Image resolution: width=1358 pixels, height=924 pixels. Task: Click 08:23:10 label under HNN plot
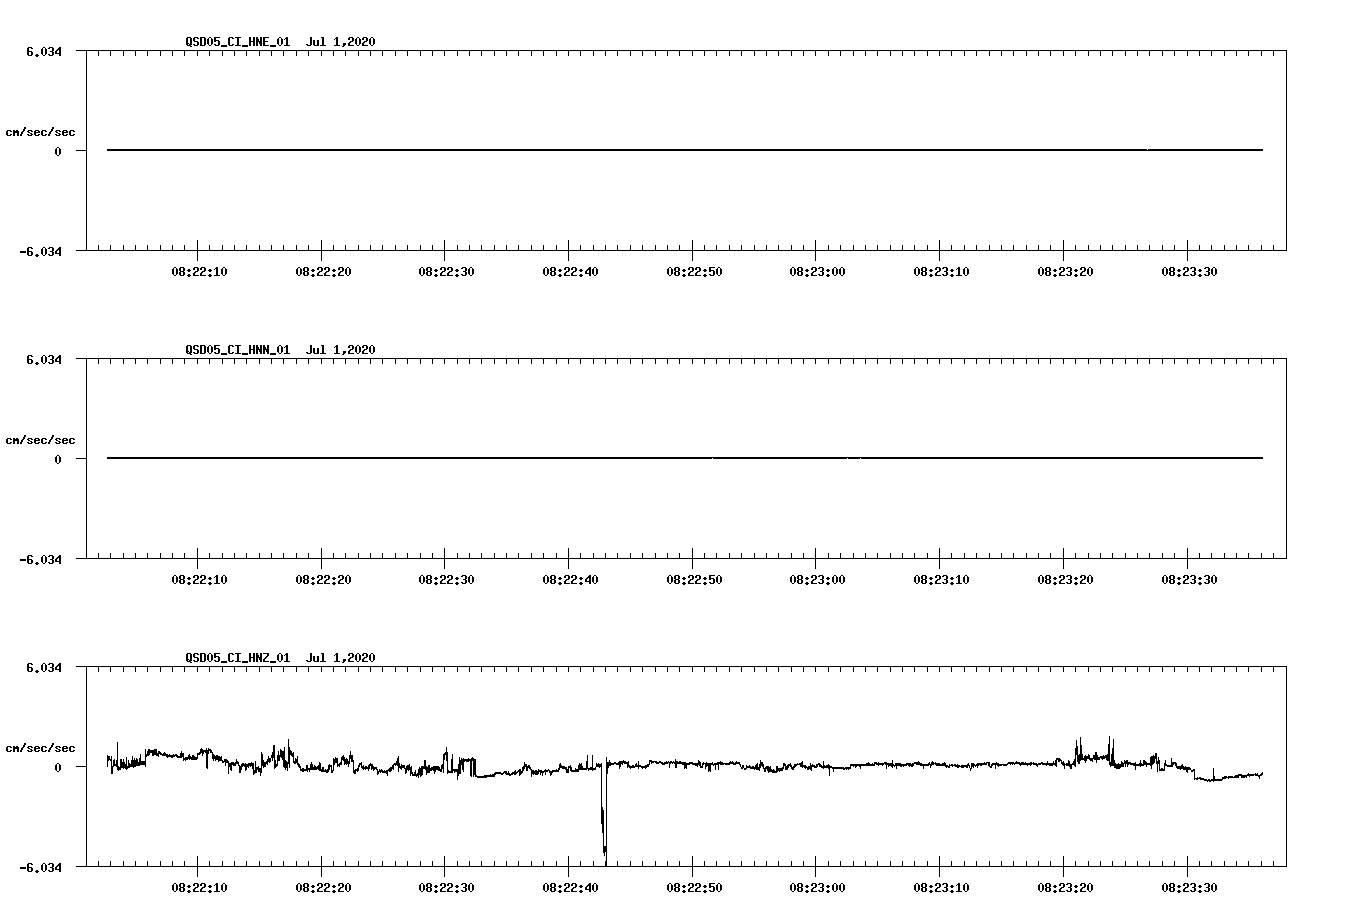[x=941, y=580]
